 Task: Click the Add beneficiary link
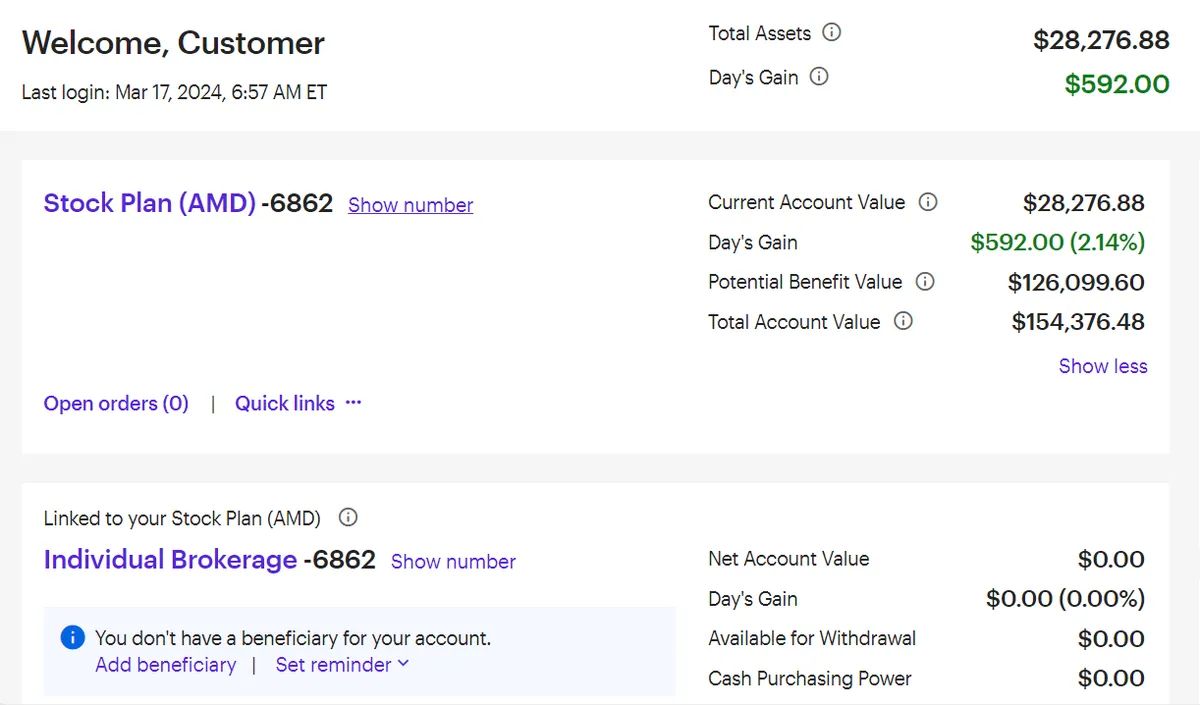tap(166, 665)
